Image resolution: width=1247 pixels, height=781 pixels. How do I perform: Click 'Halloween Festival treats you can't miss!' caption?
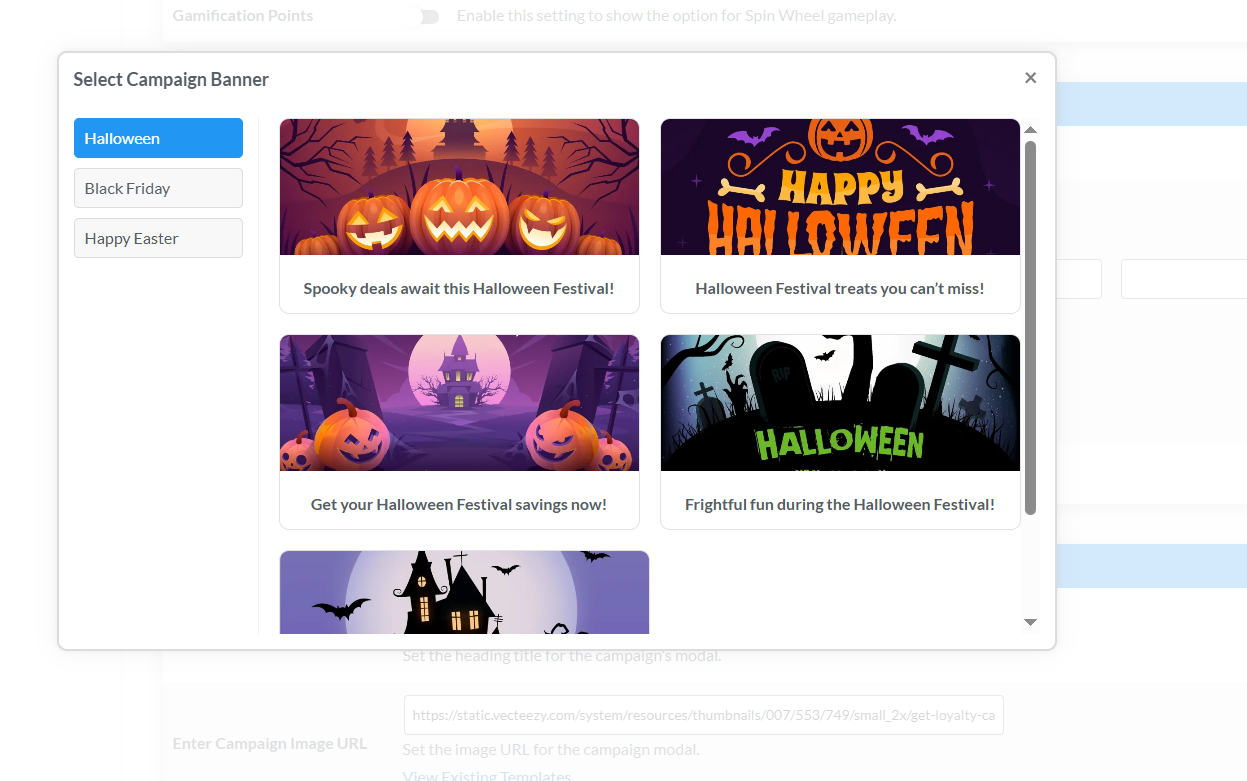click(x=840, y=288)
